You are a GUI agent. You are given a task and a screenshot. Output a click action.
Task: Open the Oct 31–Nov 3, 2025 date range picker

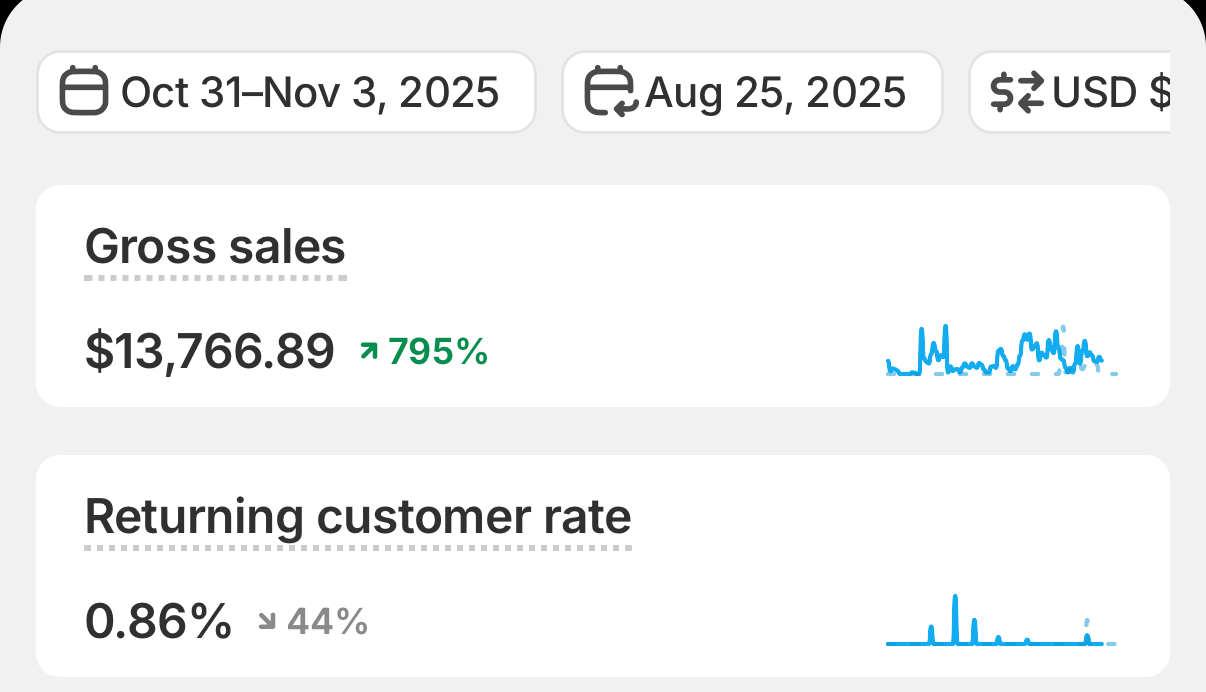click(x=286, y=92)
